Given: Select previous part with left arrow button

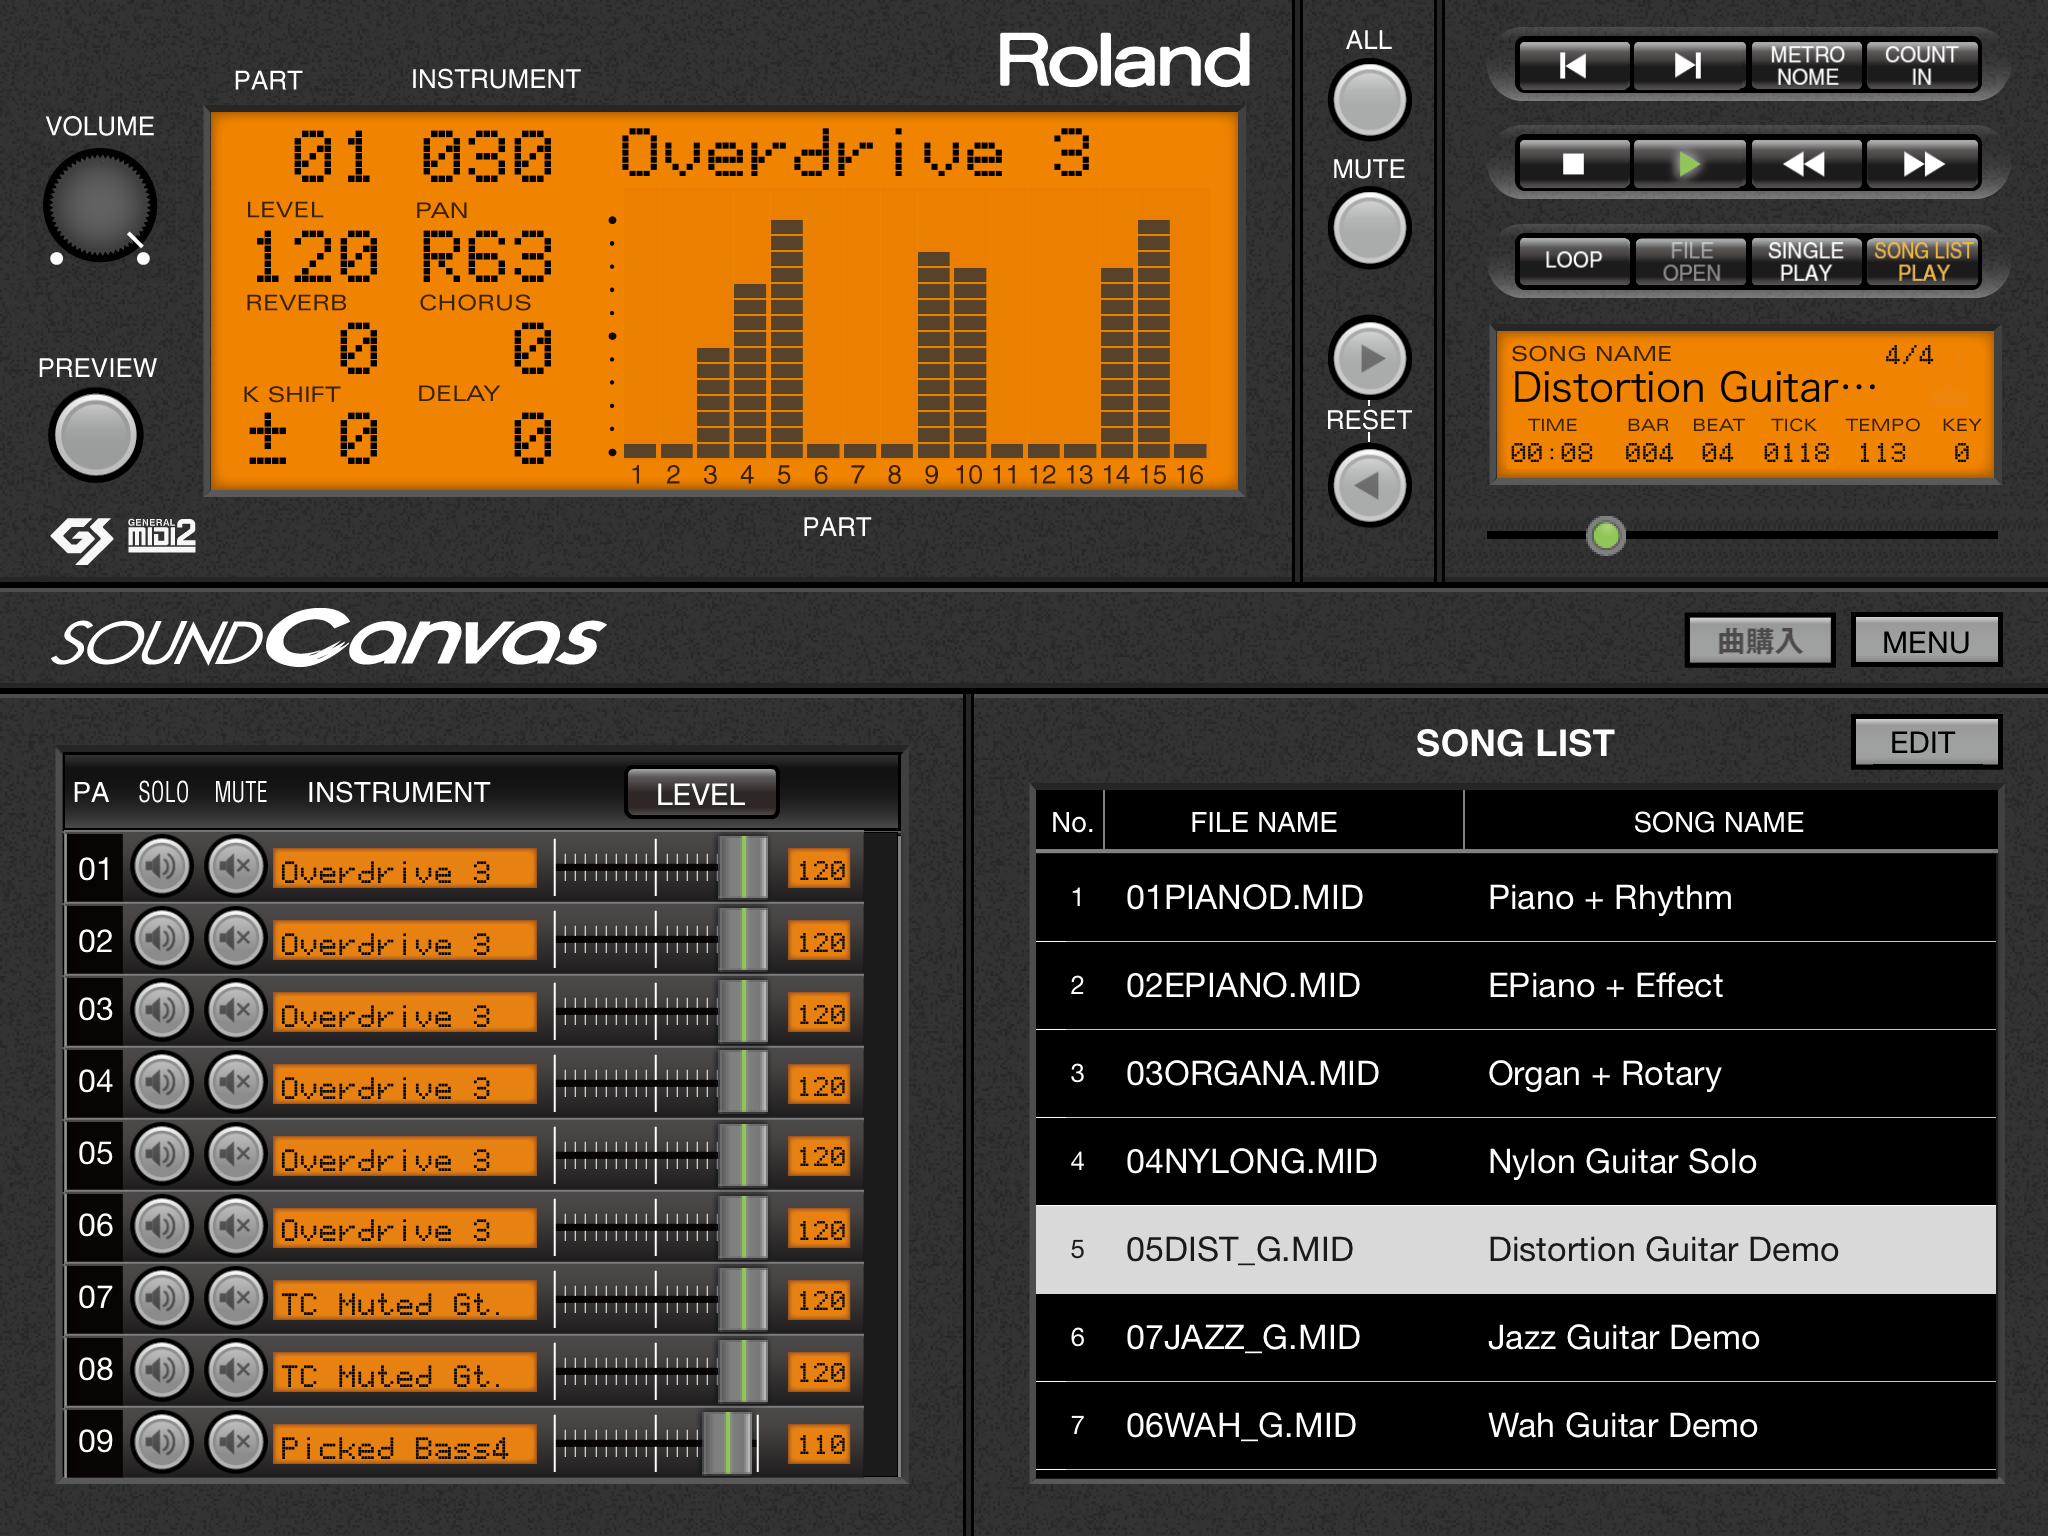Looking at the screenshot, I should tap(1370, 486).
